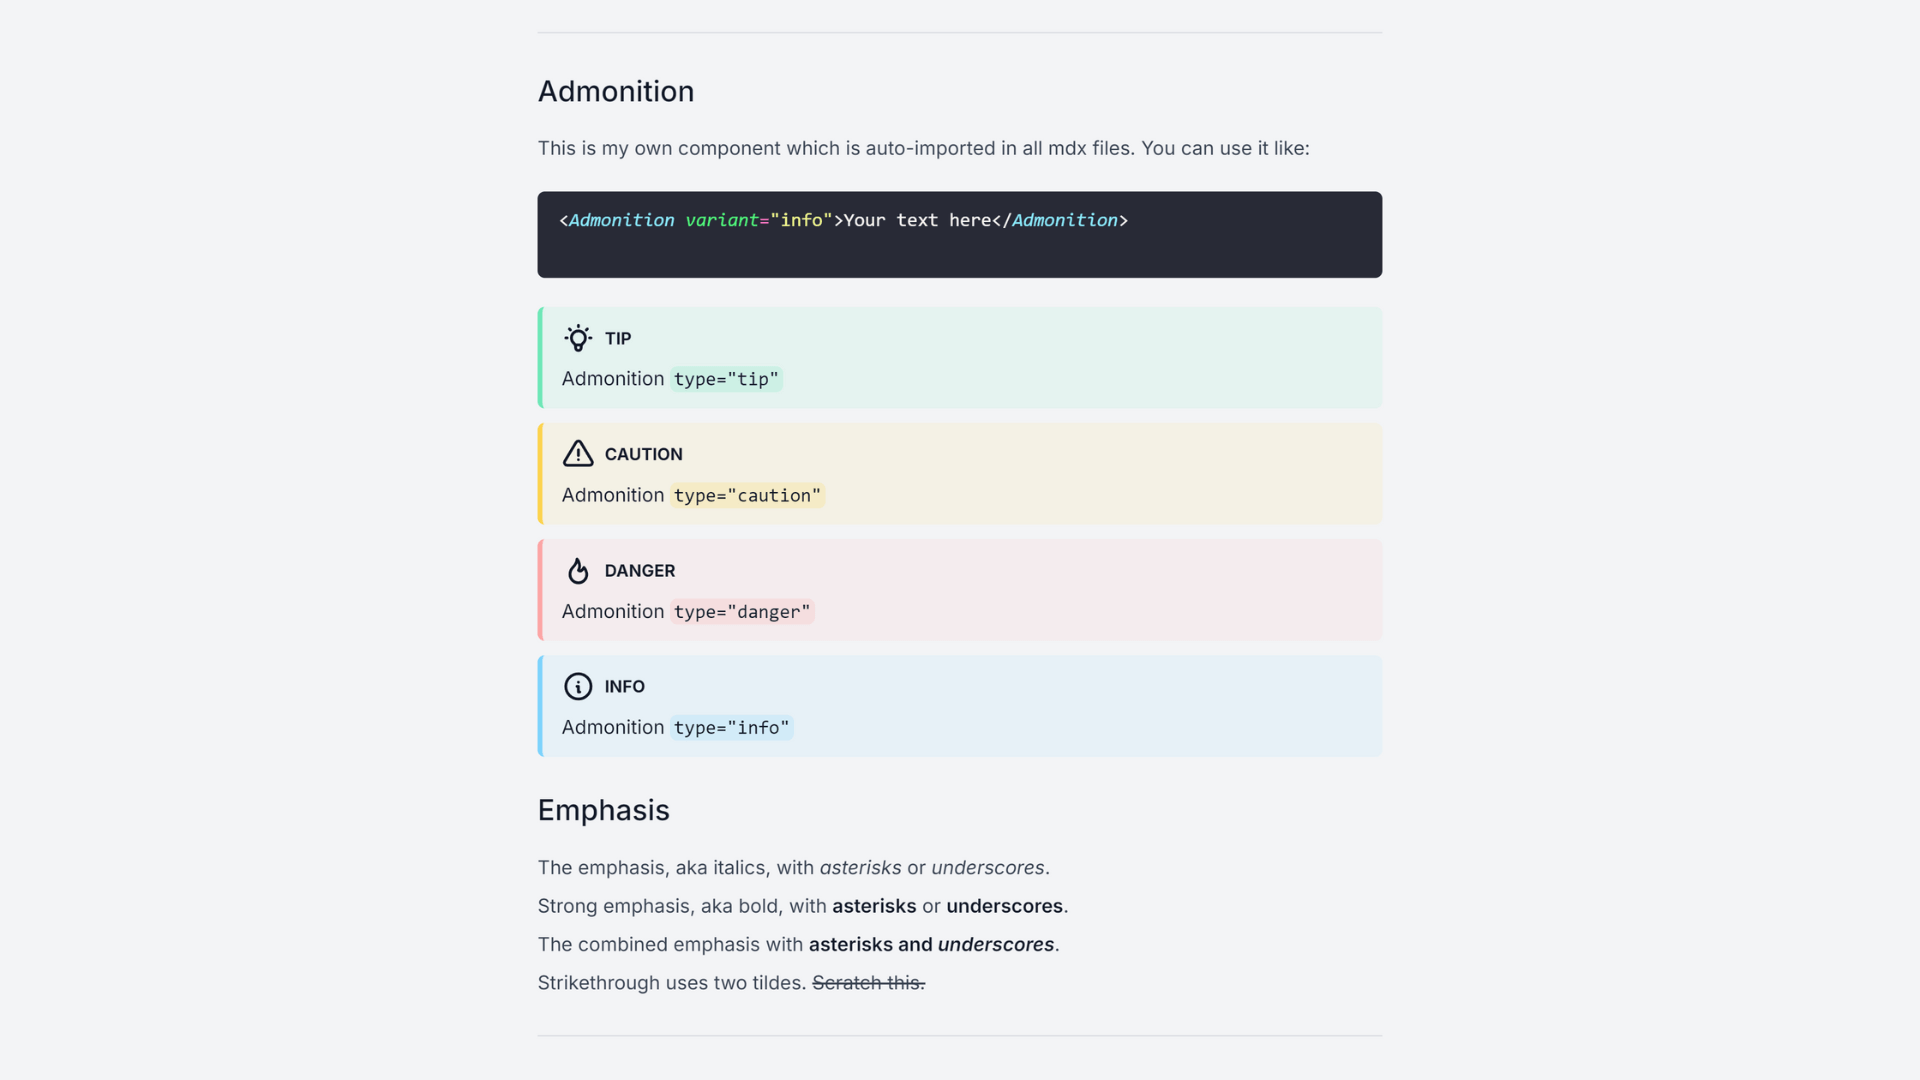Viewport: 1920px width, 1080px height.
Task: Click the bold word "underscores" in strong emphasis line
Action: pyautogui.click(x=1004, y=906)
